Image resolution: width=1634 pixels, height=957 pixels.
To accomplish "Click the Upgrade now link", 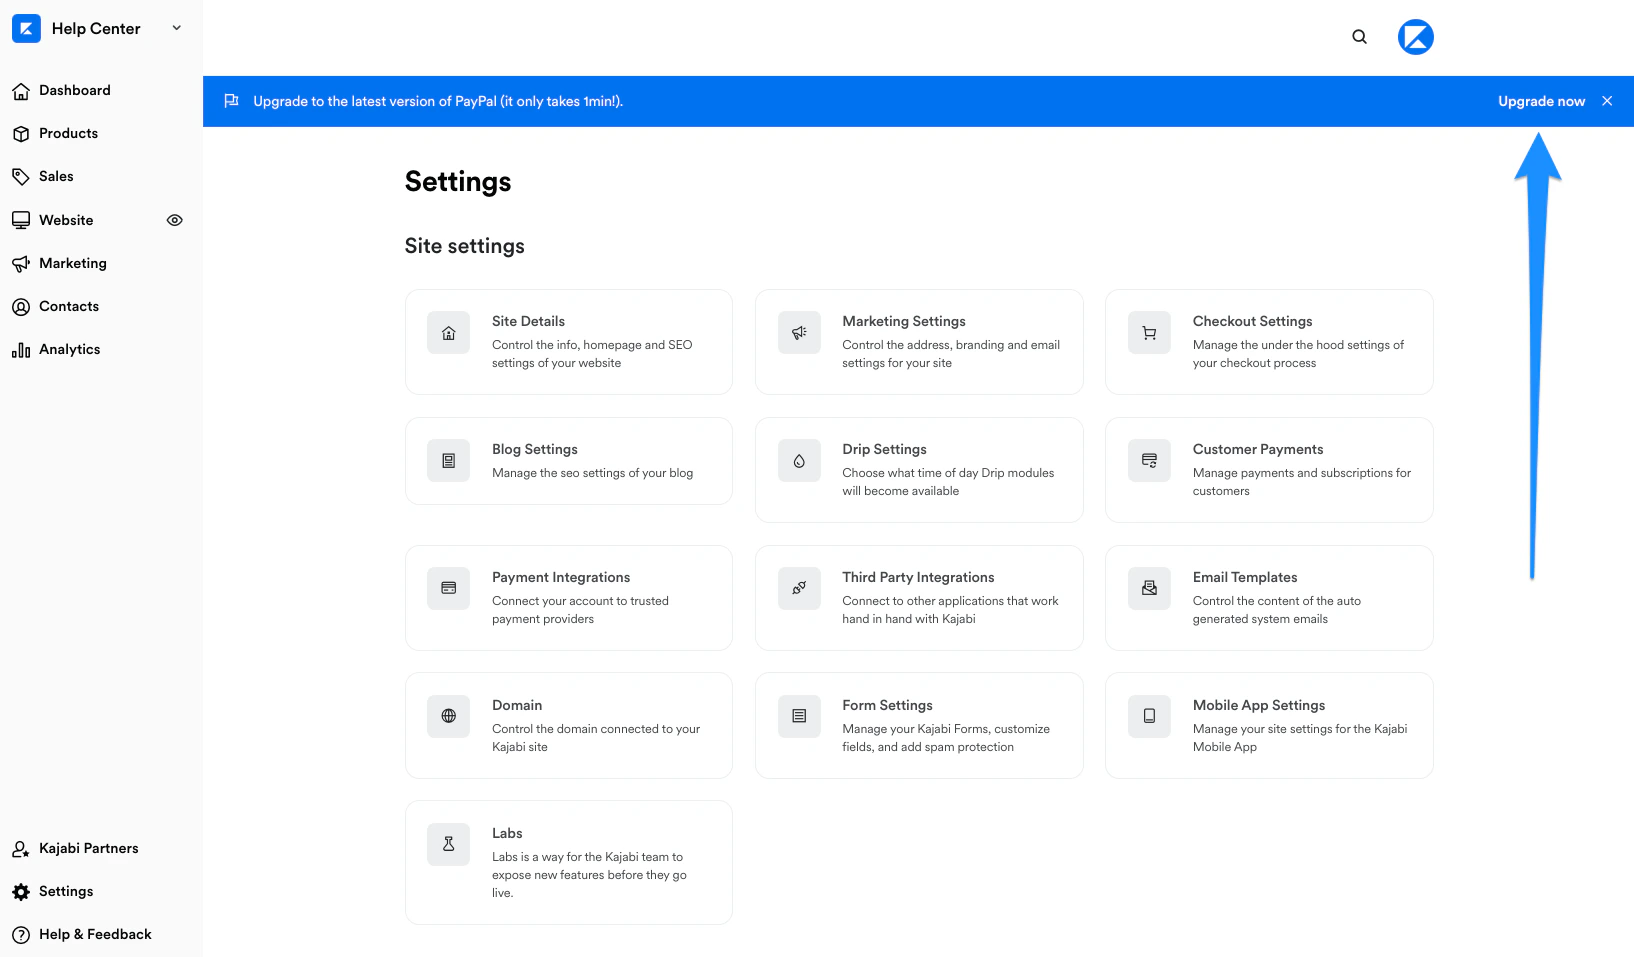I will [x=1541, y=101].
